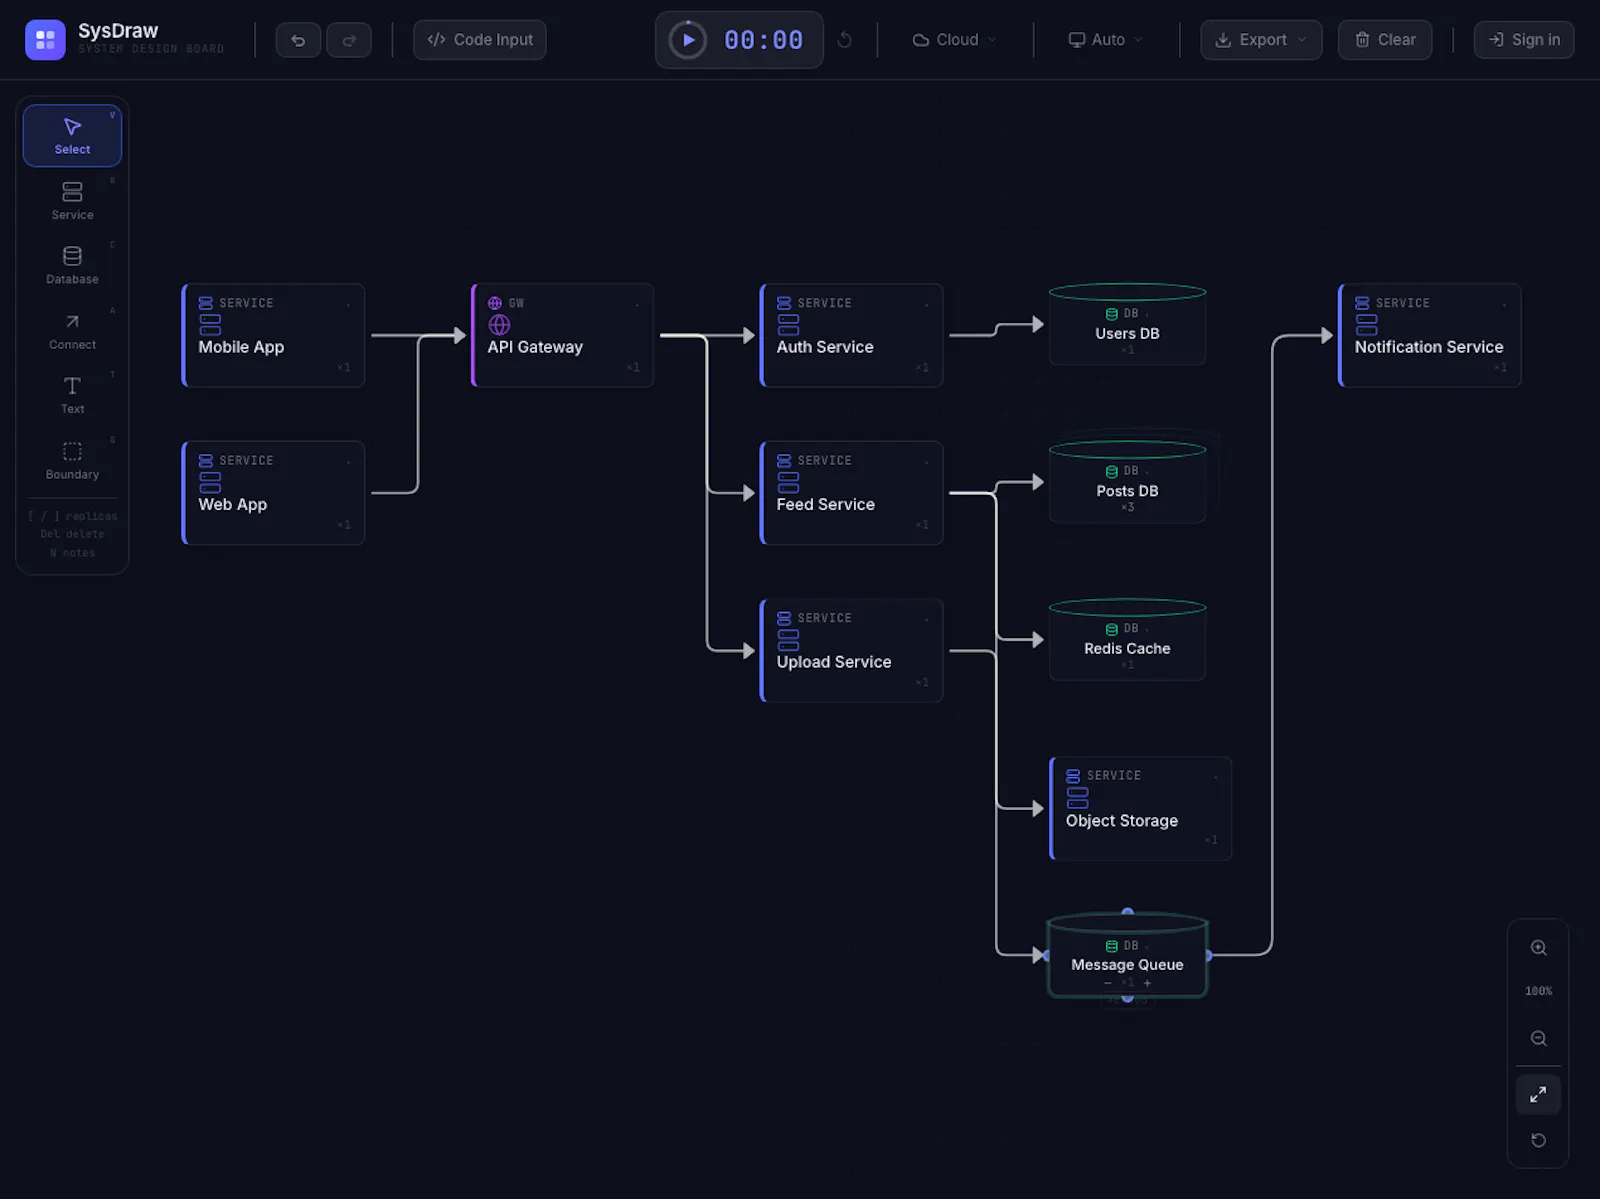Viewport: 1600px width, 1199px height.
Task: Select the Object Storage node
Action: 1140,808
